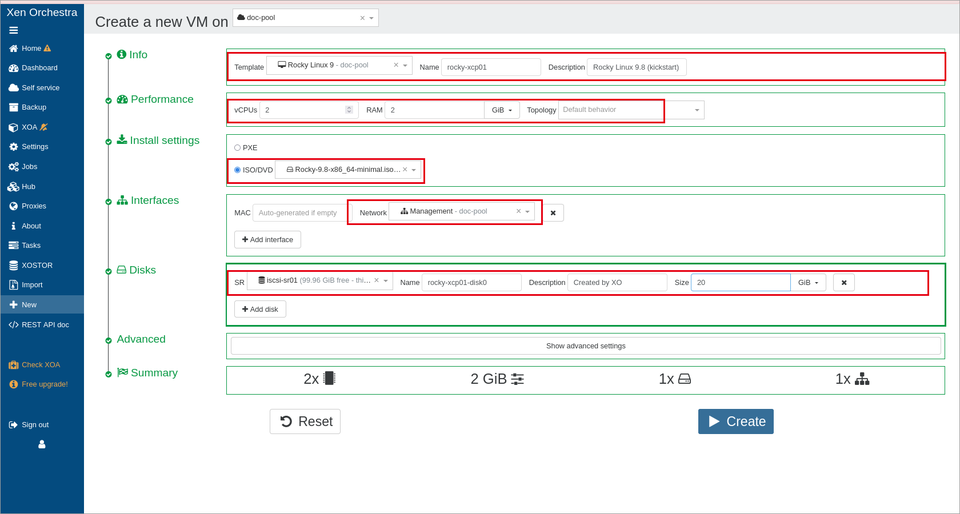Click the VM Description field
The height and width of the screenshot is (514, 960).
click(637, 67)
